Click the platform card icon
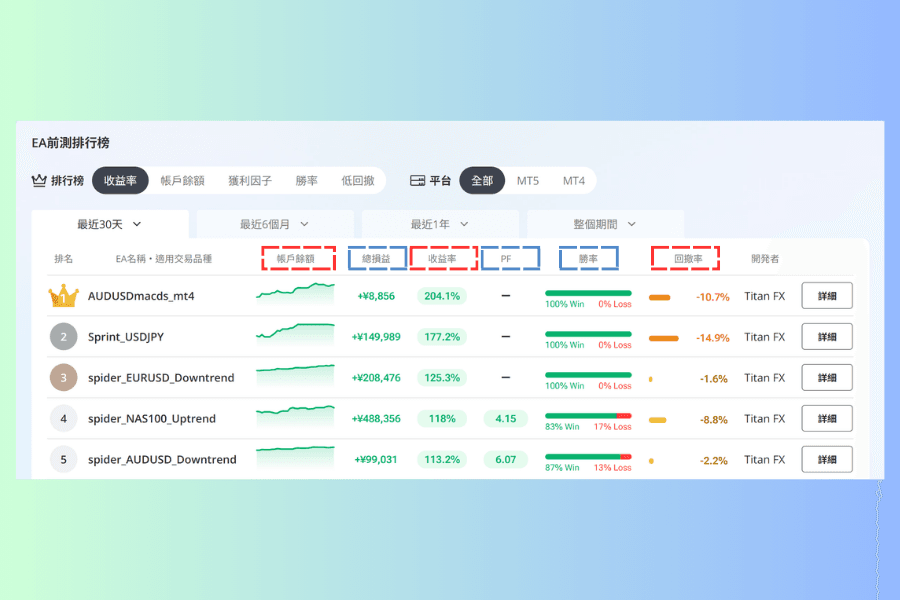 [x=417, y=181]
